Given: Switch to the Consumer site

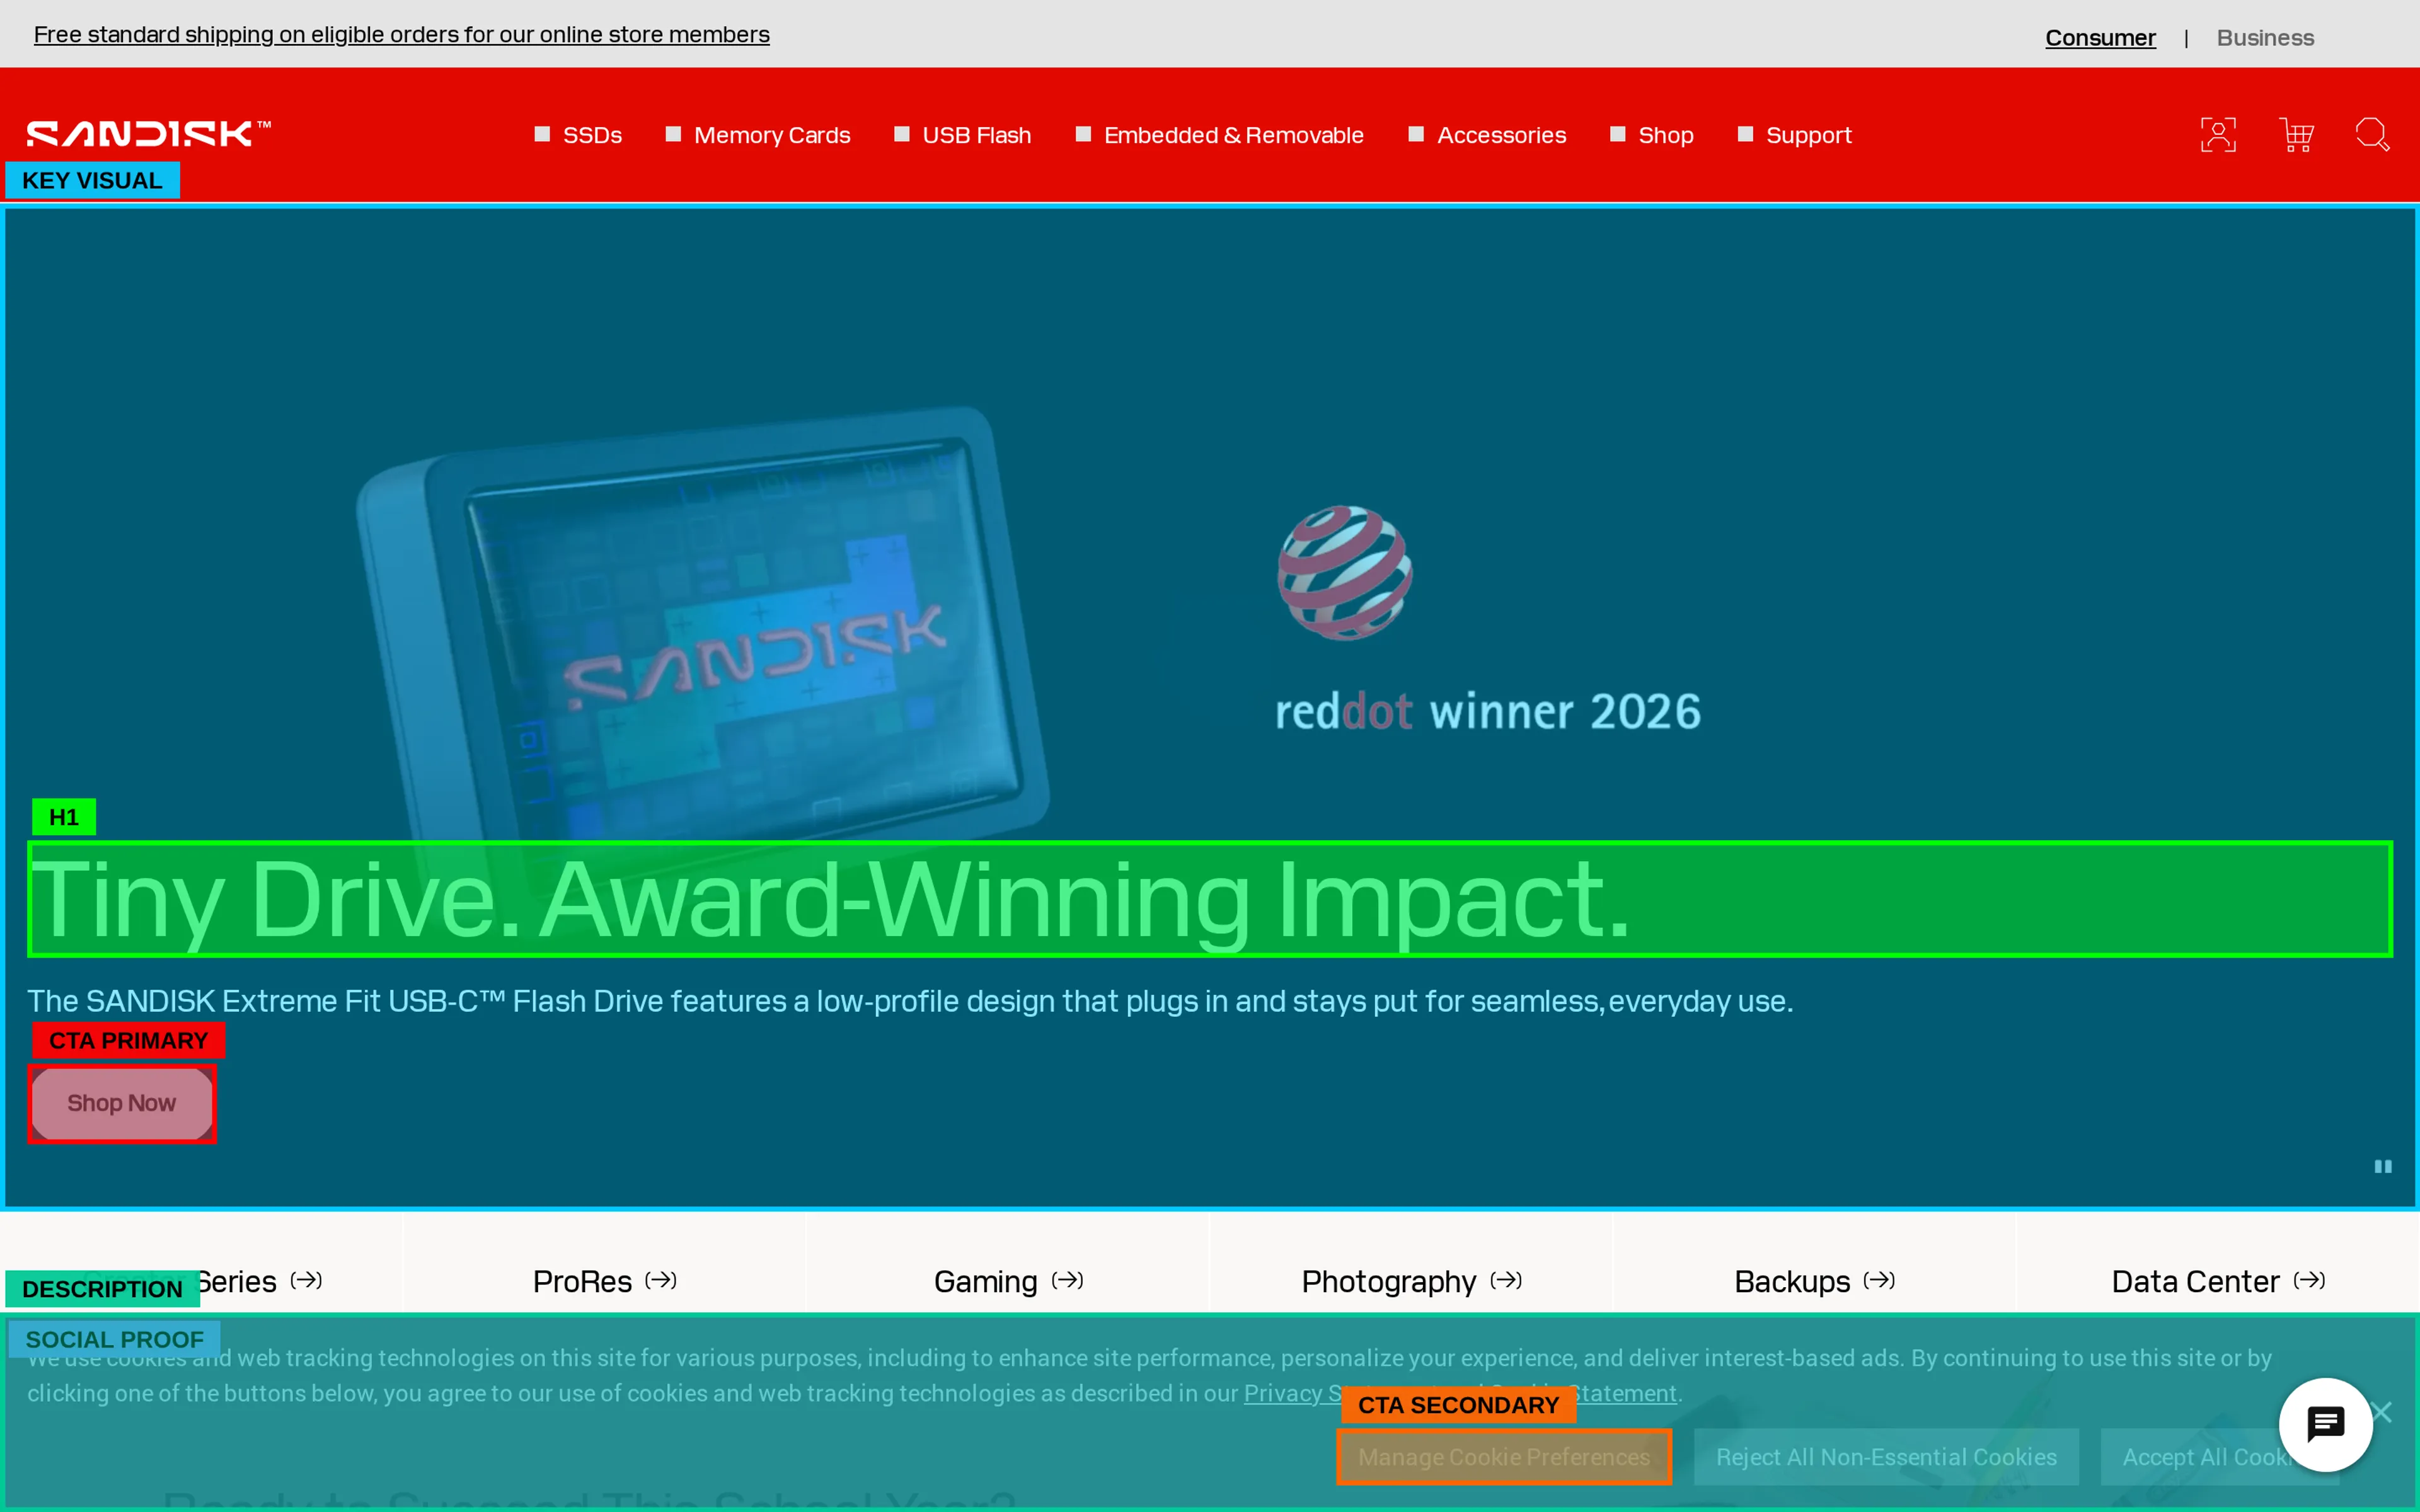Looking at the screenshot, I should point(2100,38).
